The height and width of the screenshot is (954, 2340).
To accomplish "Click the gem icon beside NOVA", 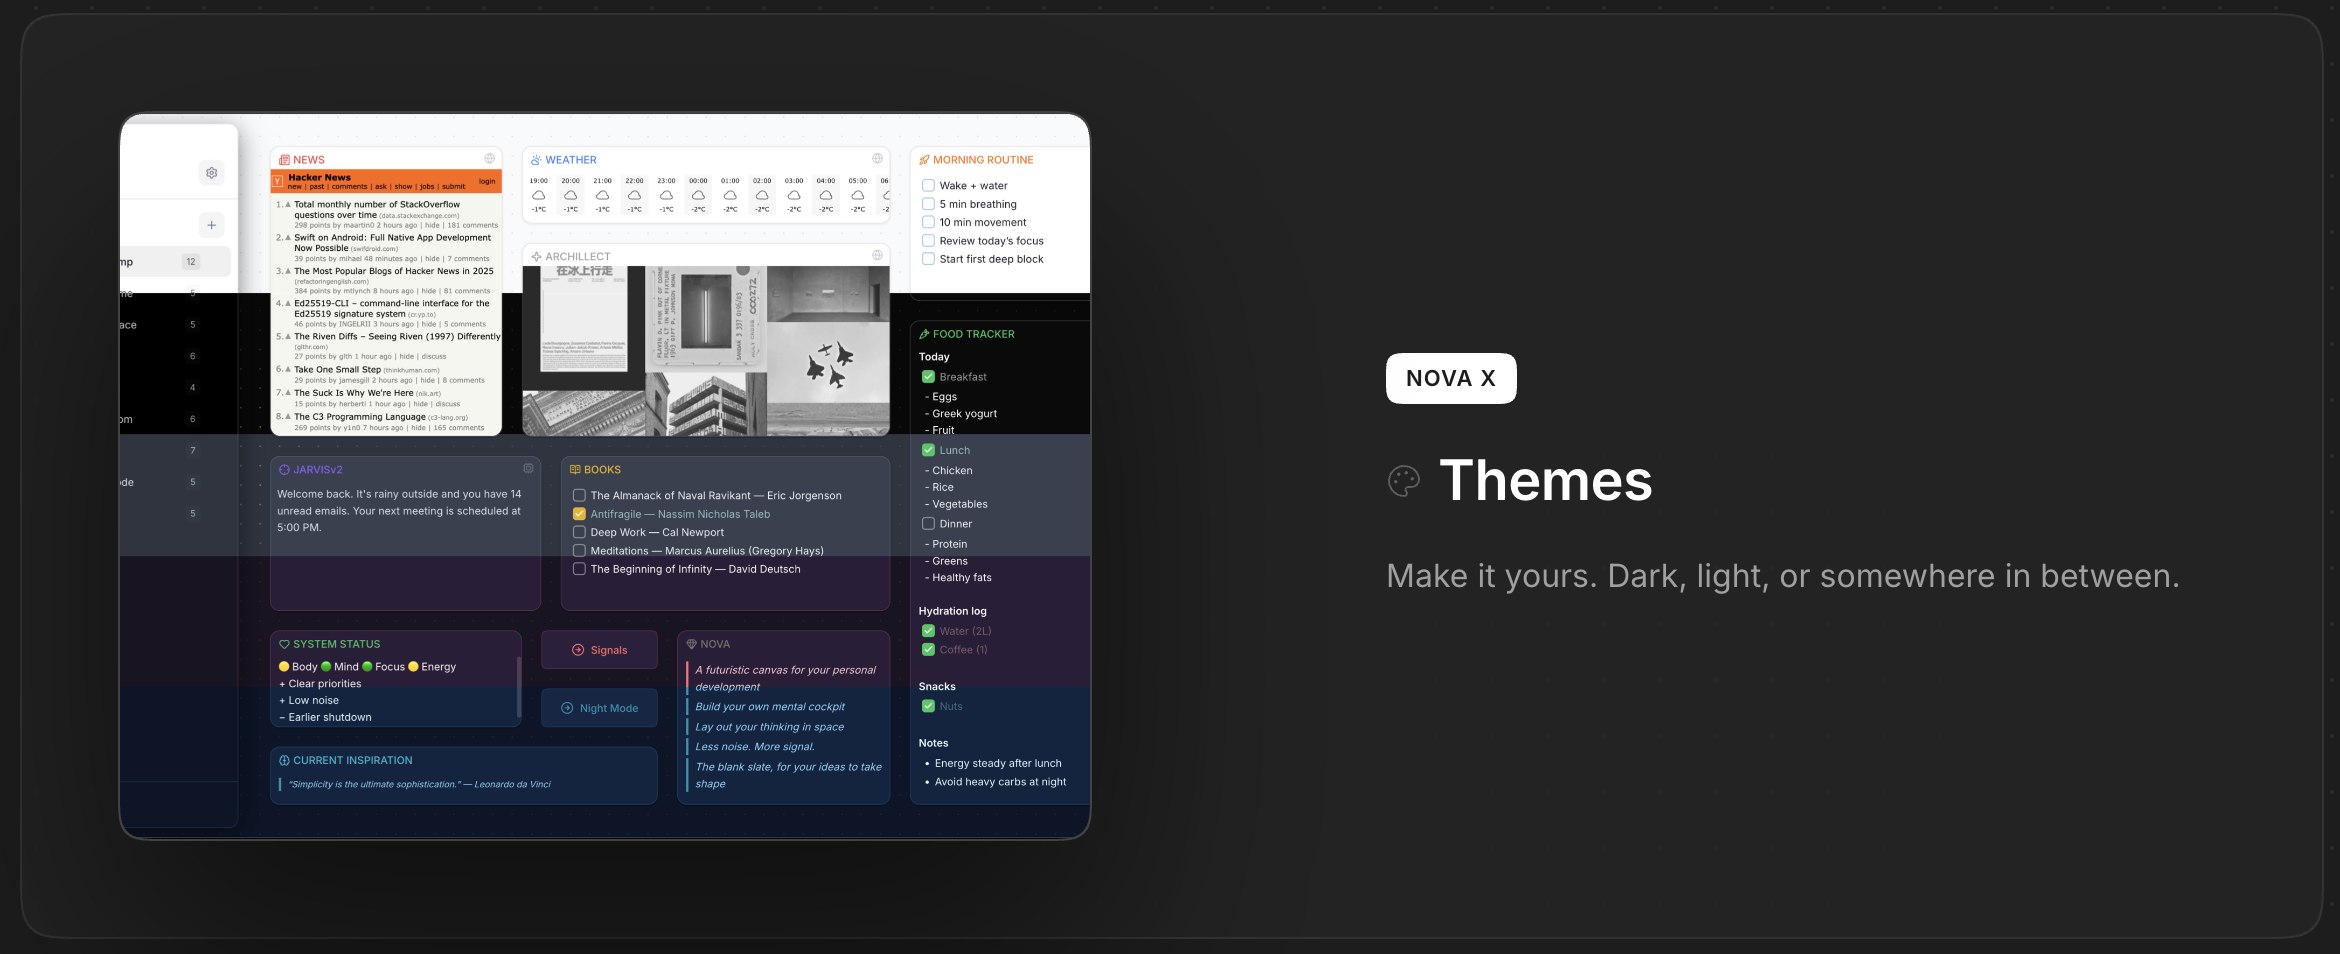I will click(692, 644).
